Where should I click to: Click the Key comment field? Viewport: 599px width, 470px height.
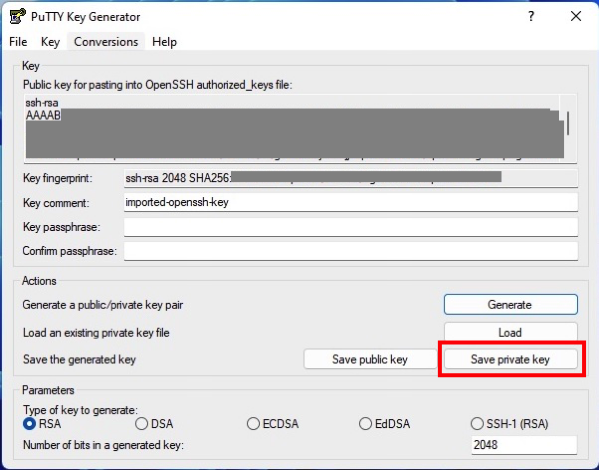[351, 202]
